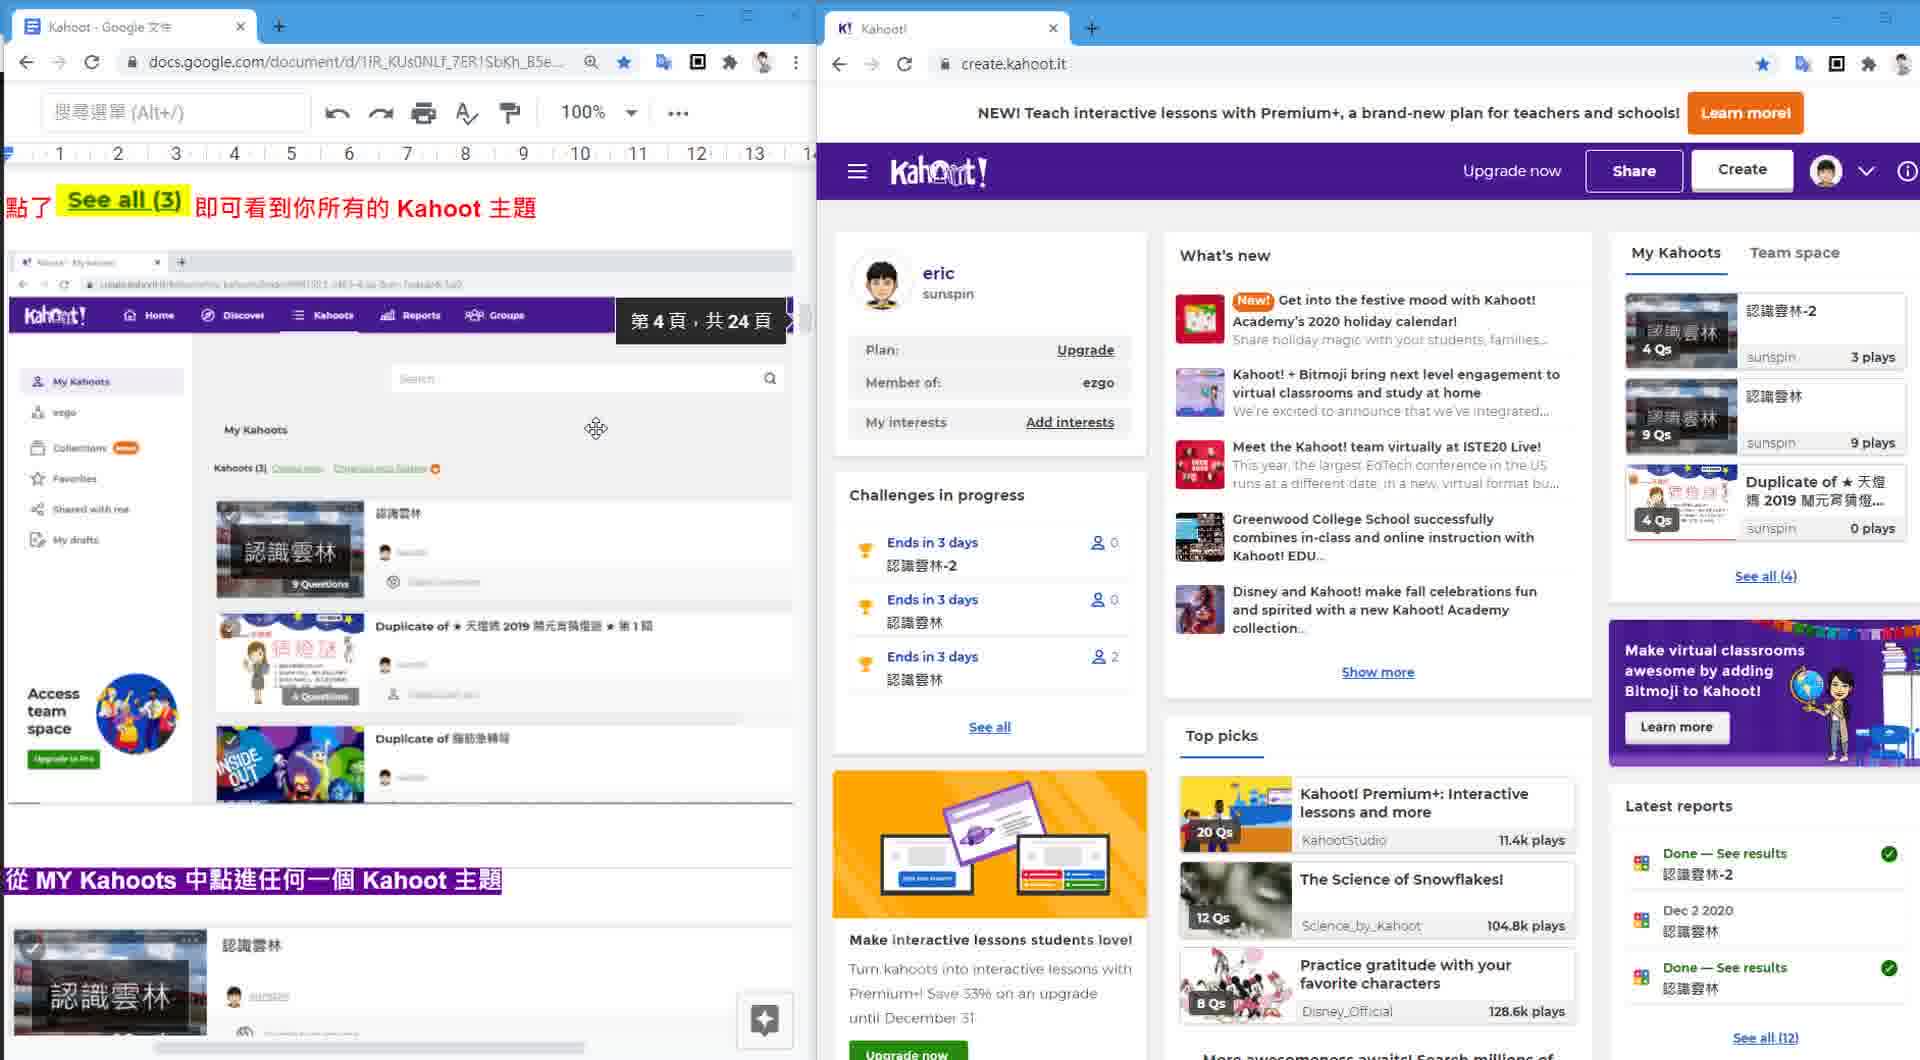Click Paint format icon in Docs toolbar
1920x1060 pixels.
(510, 113)
